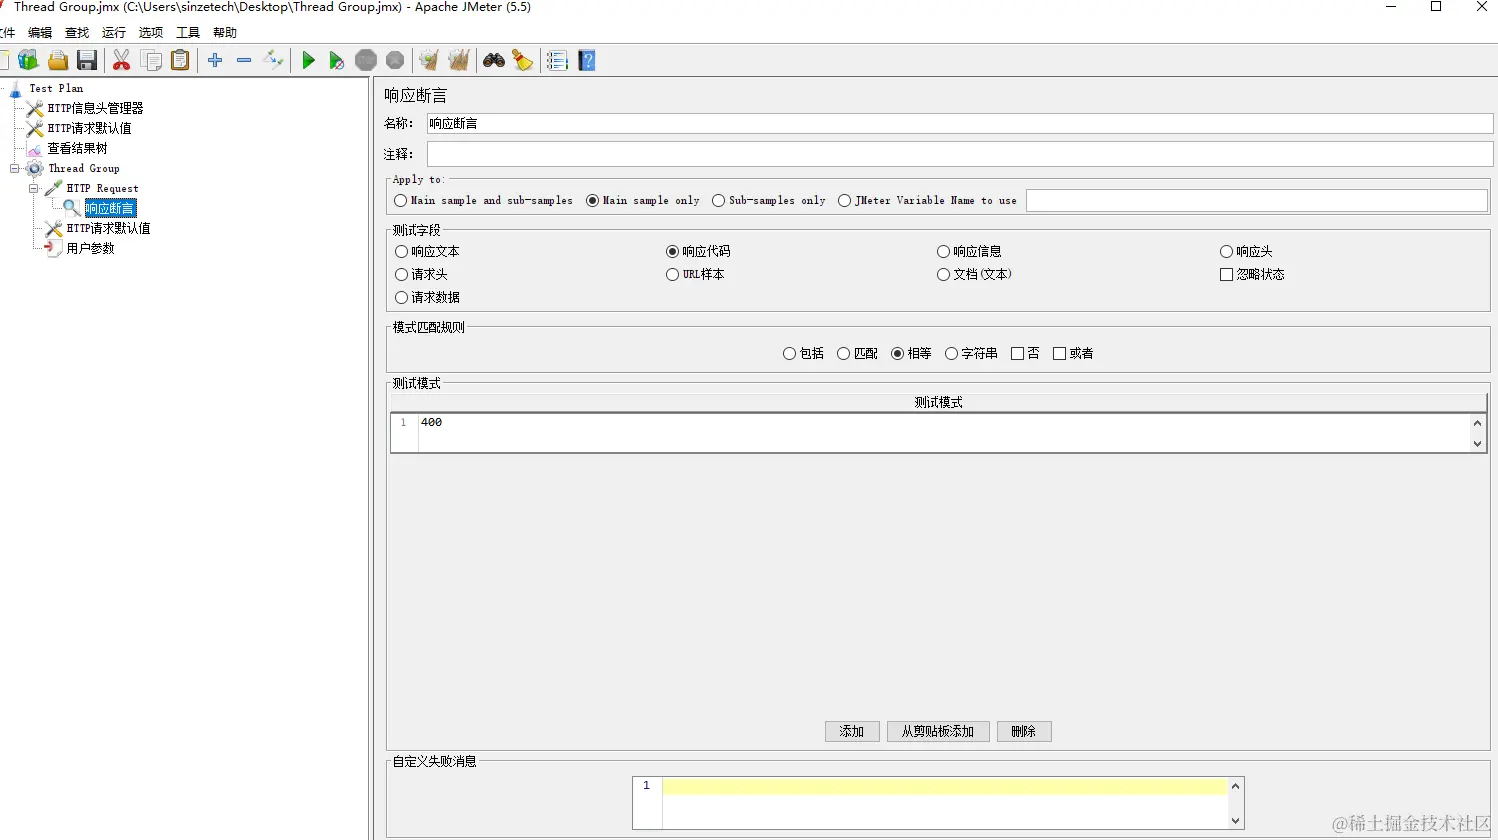The height and width of the screenshot is (840, 1498).
Task: Click the Thread Group gear icon
Action: pos(35,169)
